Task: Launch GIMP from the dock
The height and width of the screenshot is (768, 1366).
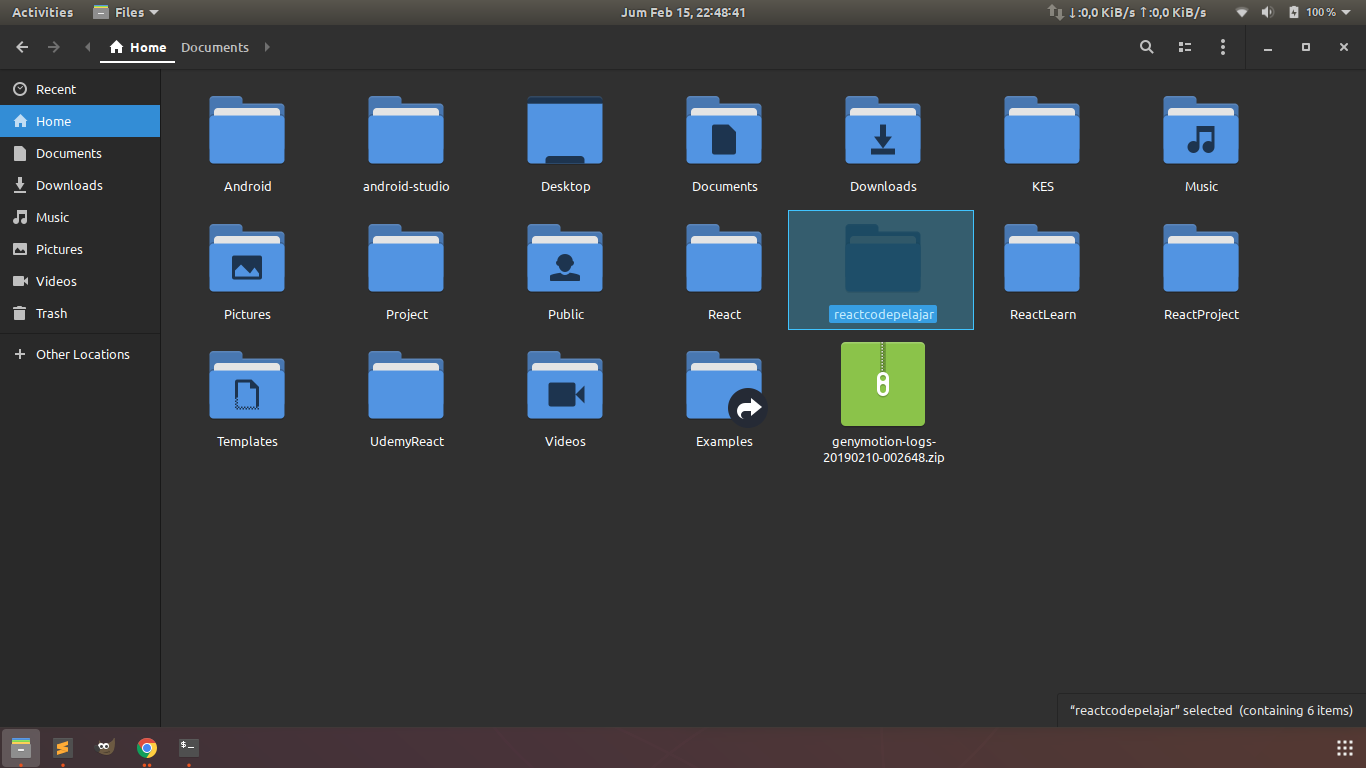Action: (x=104, y=747)
